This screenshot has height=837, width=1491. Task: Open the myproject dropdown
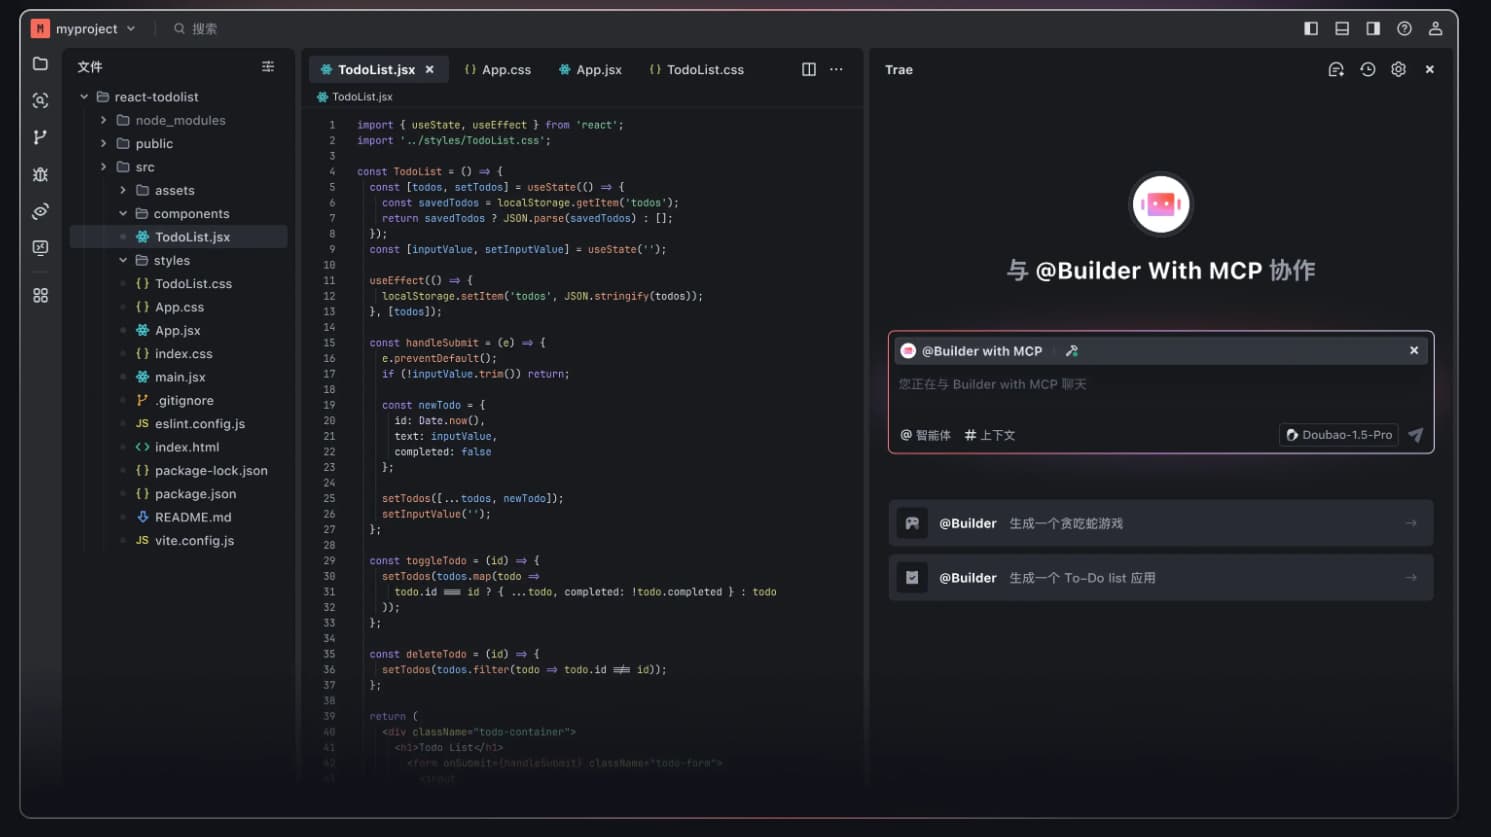(131, 28)
